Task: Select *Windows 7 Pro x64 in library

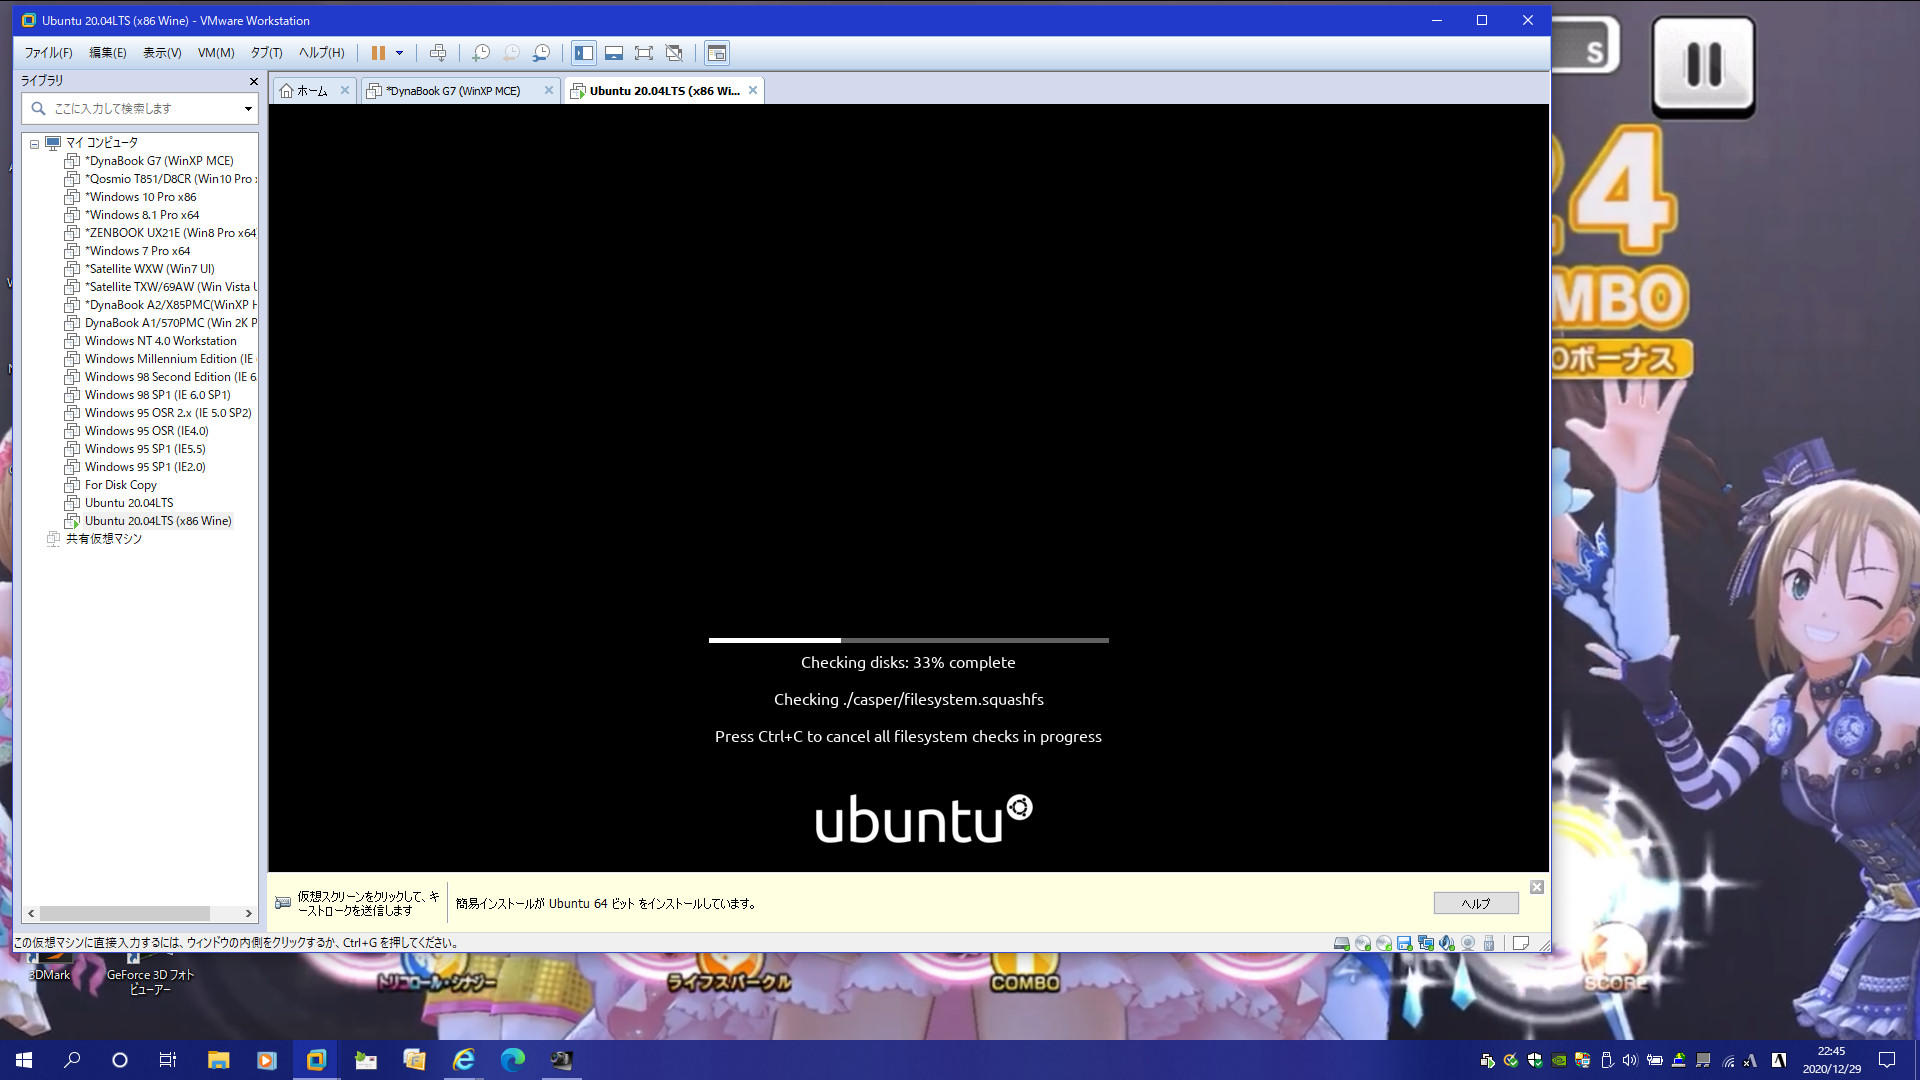Action: coord(127,251)
